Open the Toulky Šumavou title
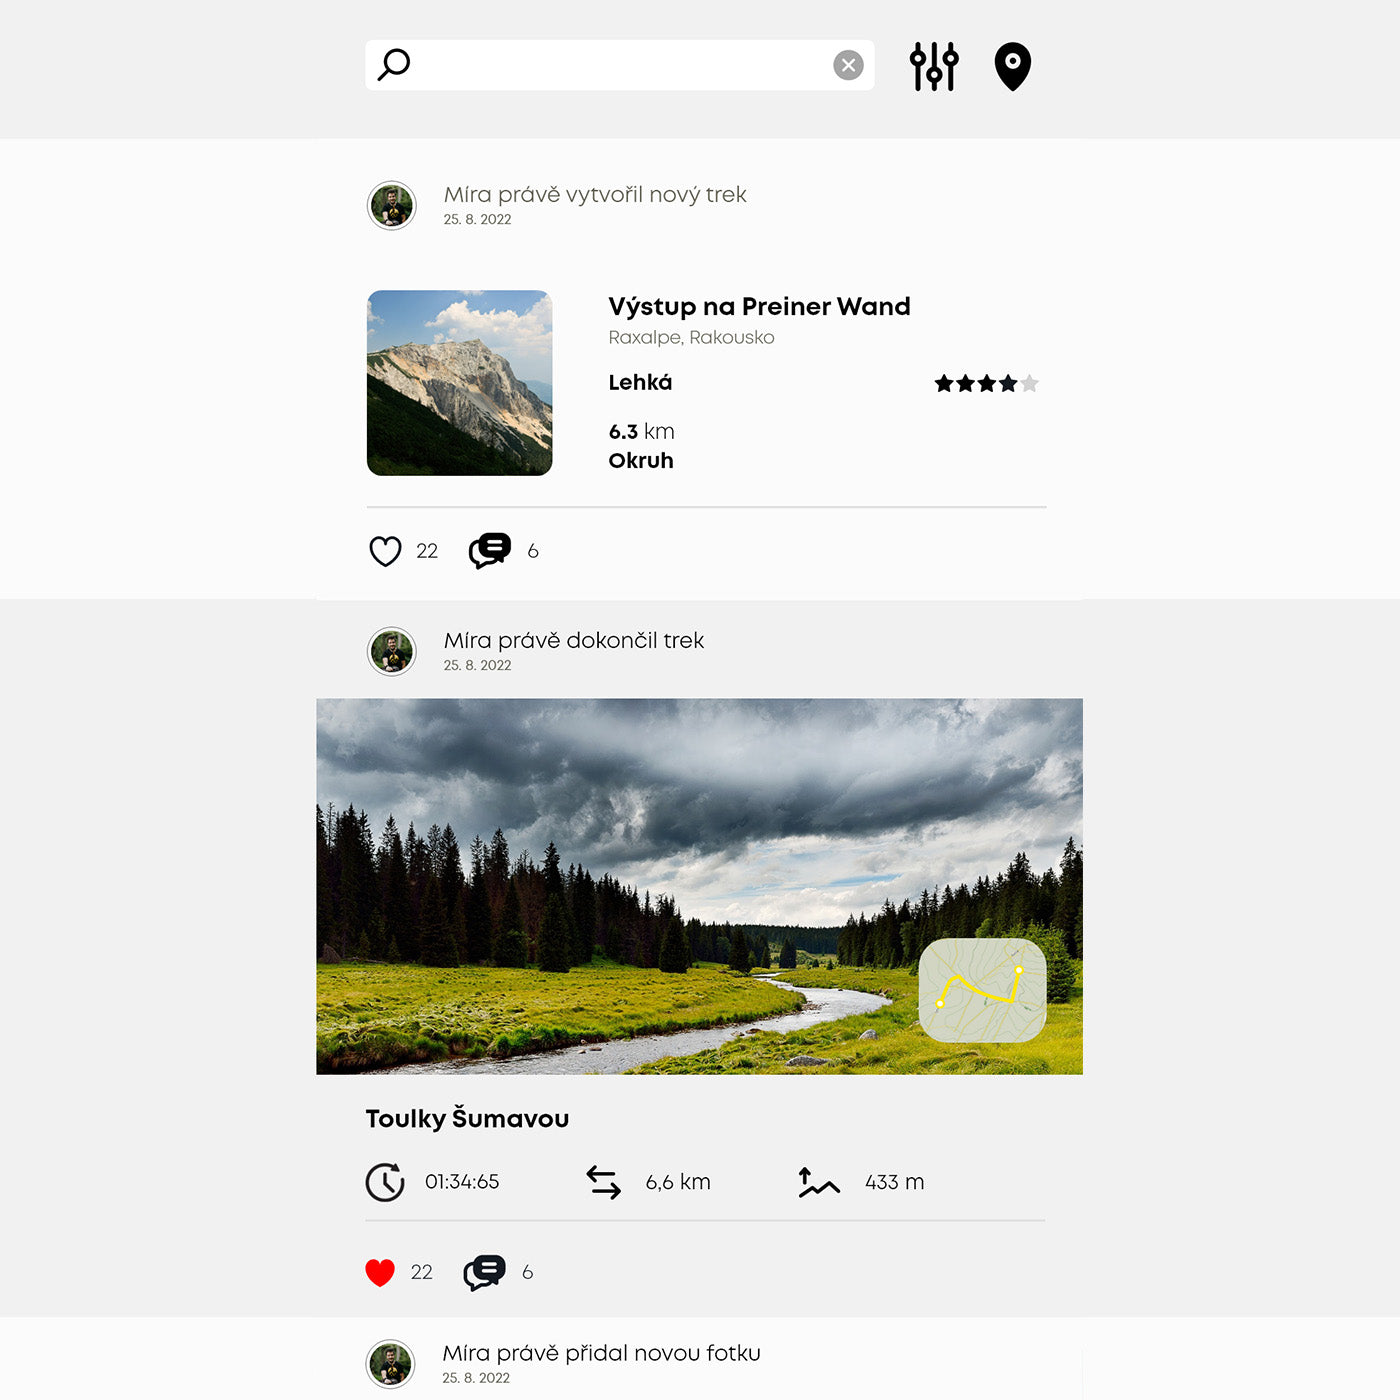The width and height of the screenshot is (1400, 1400). tap(467, 1118)
